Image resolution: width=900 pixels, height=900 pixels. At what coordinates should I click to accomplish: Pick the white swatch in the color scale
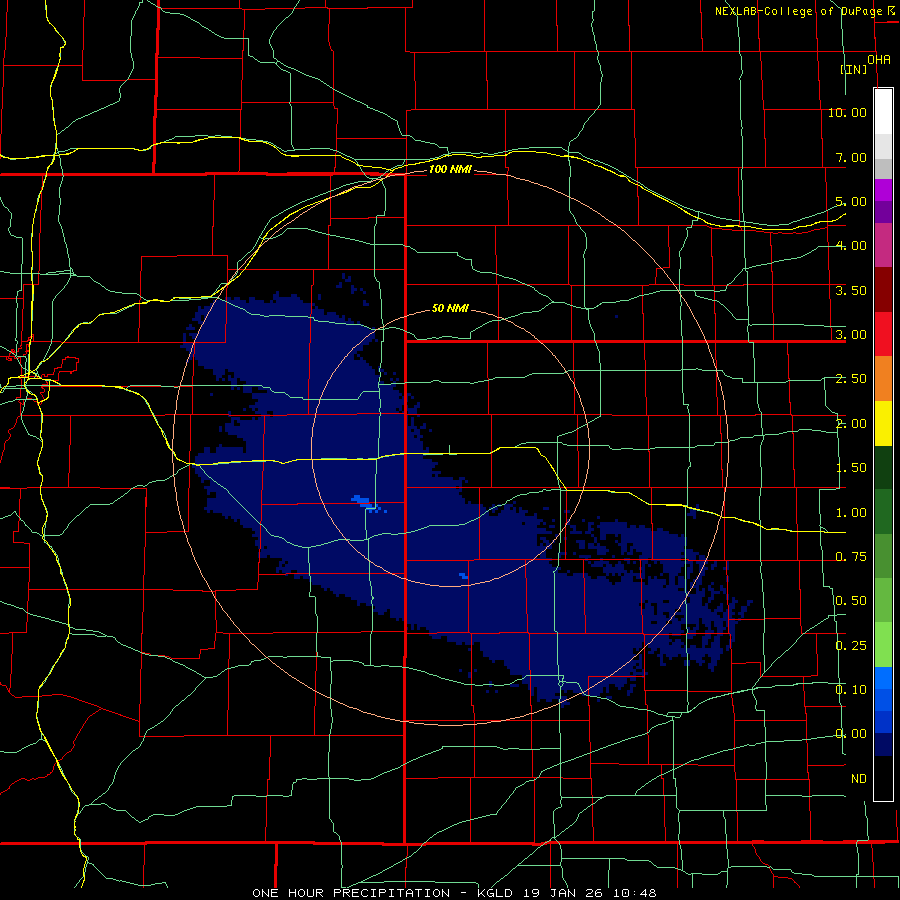(x=883, y=112)
